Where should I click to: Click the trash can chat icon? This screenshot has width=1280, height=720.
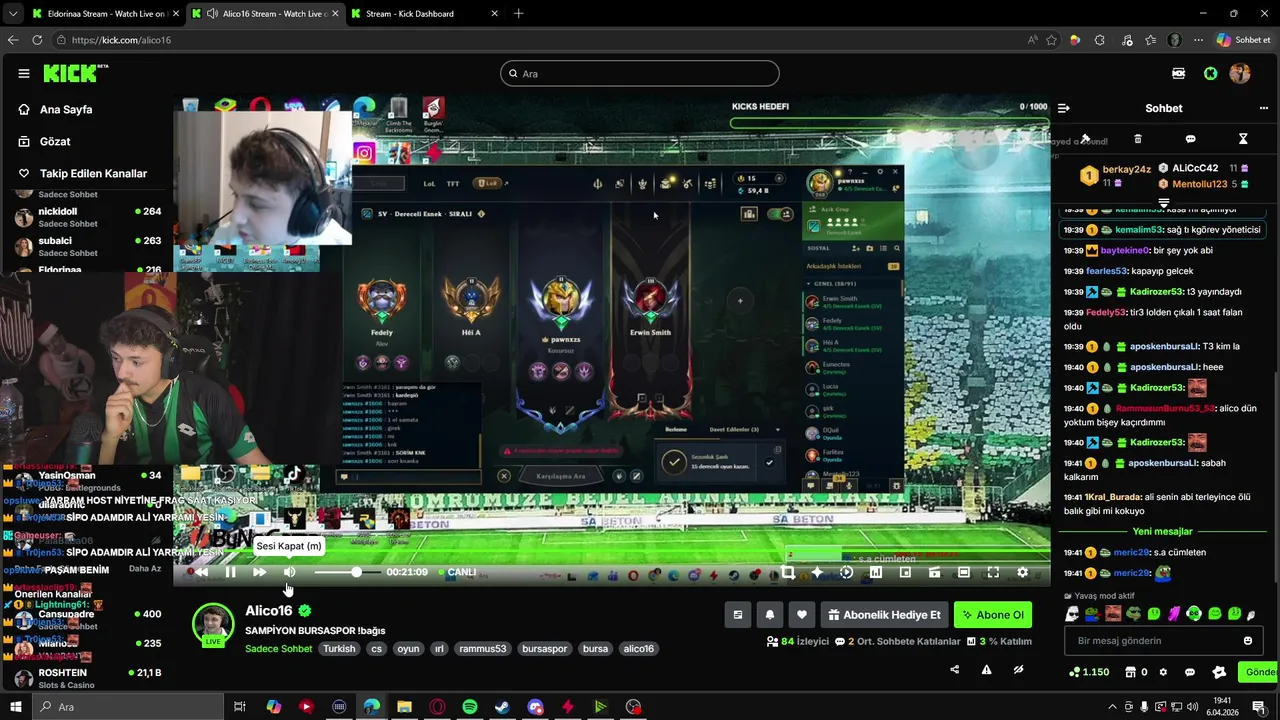[x=1138, y=139]
